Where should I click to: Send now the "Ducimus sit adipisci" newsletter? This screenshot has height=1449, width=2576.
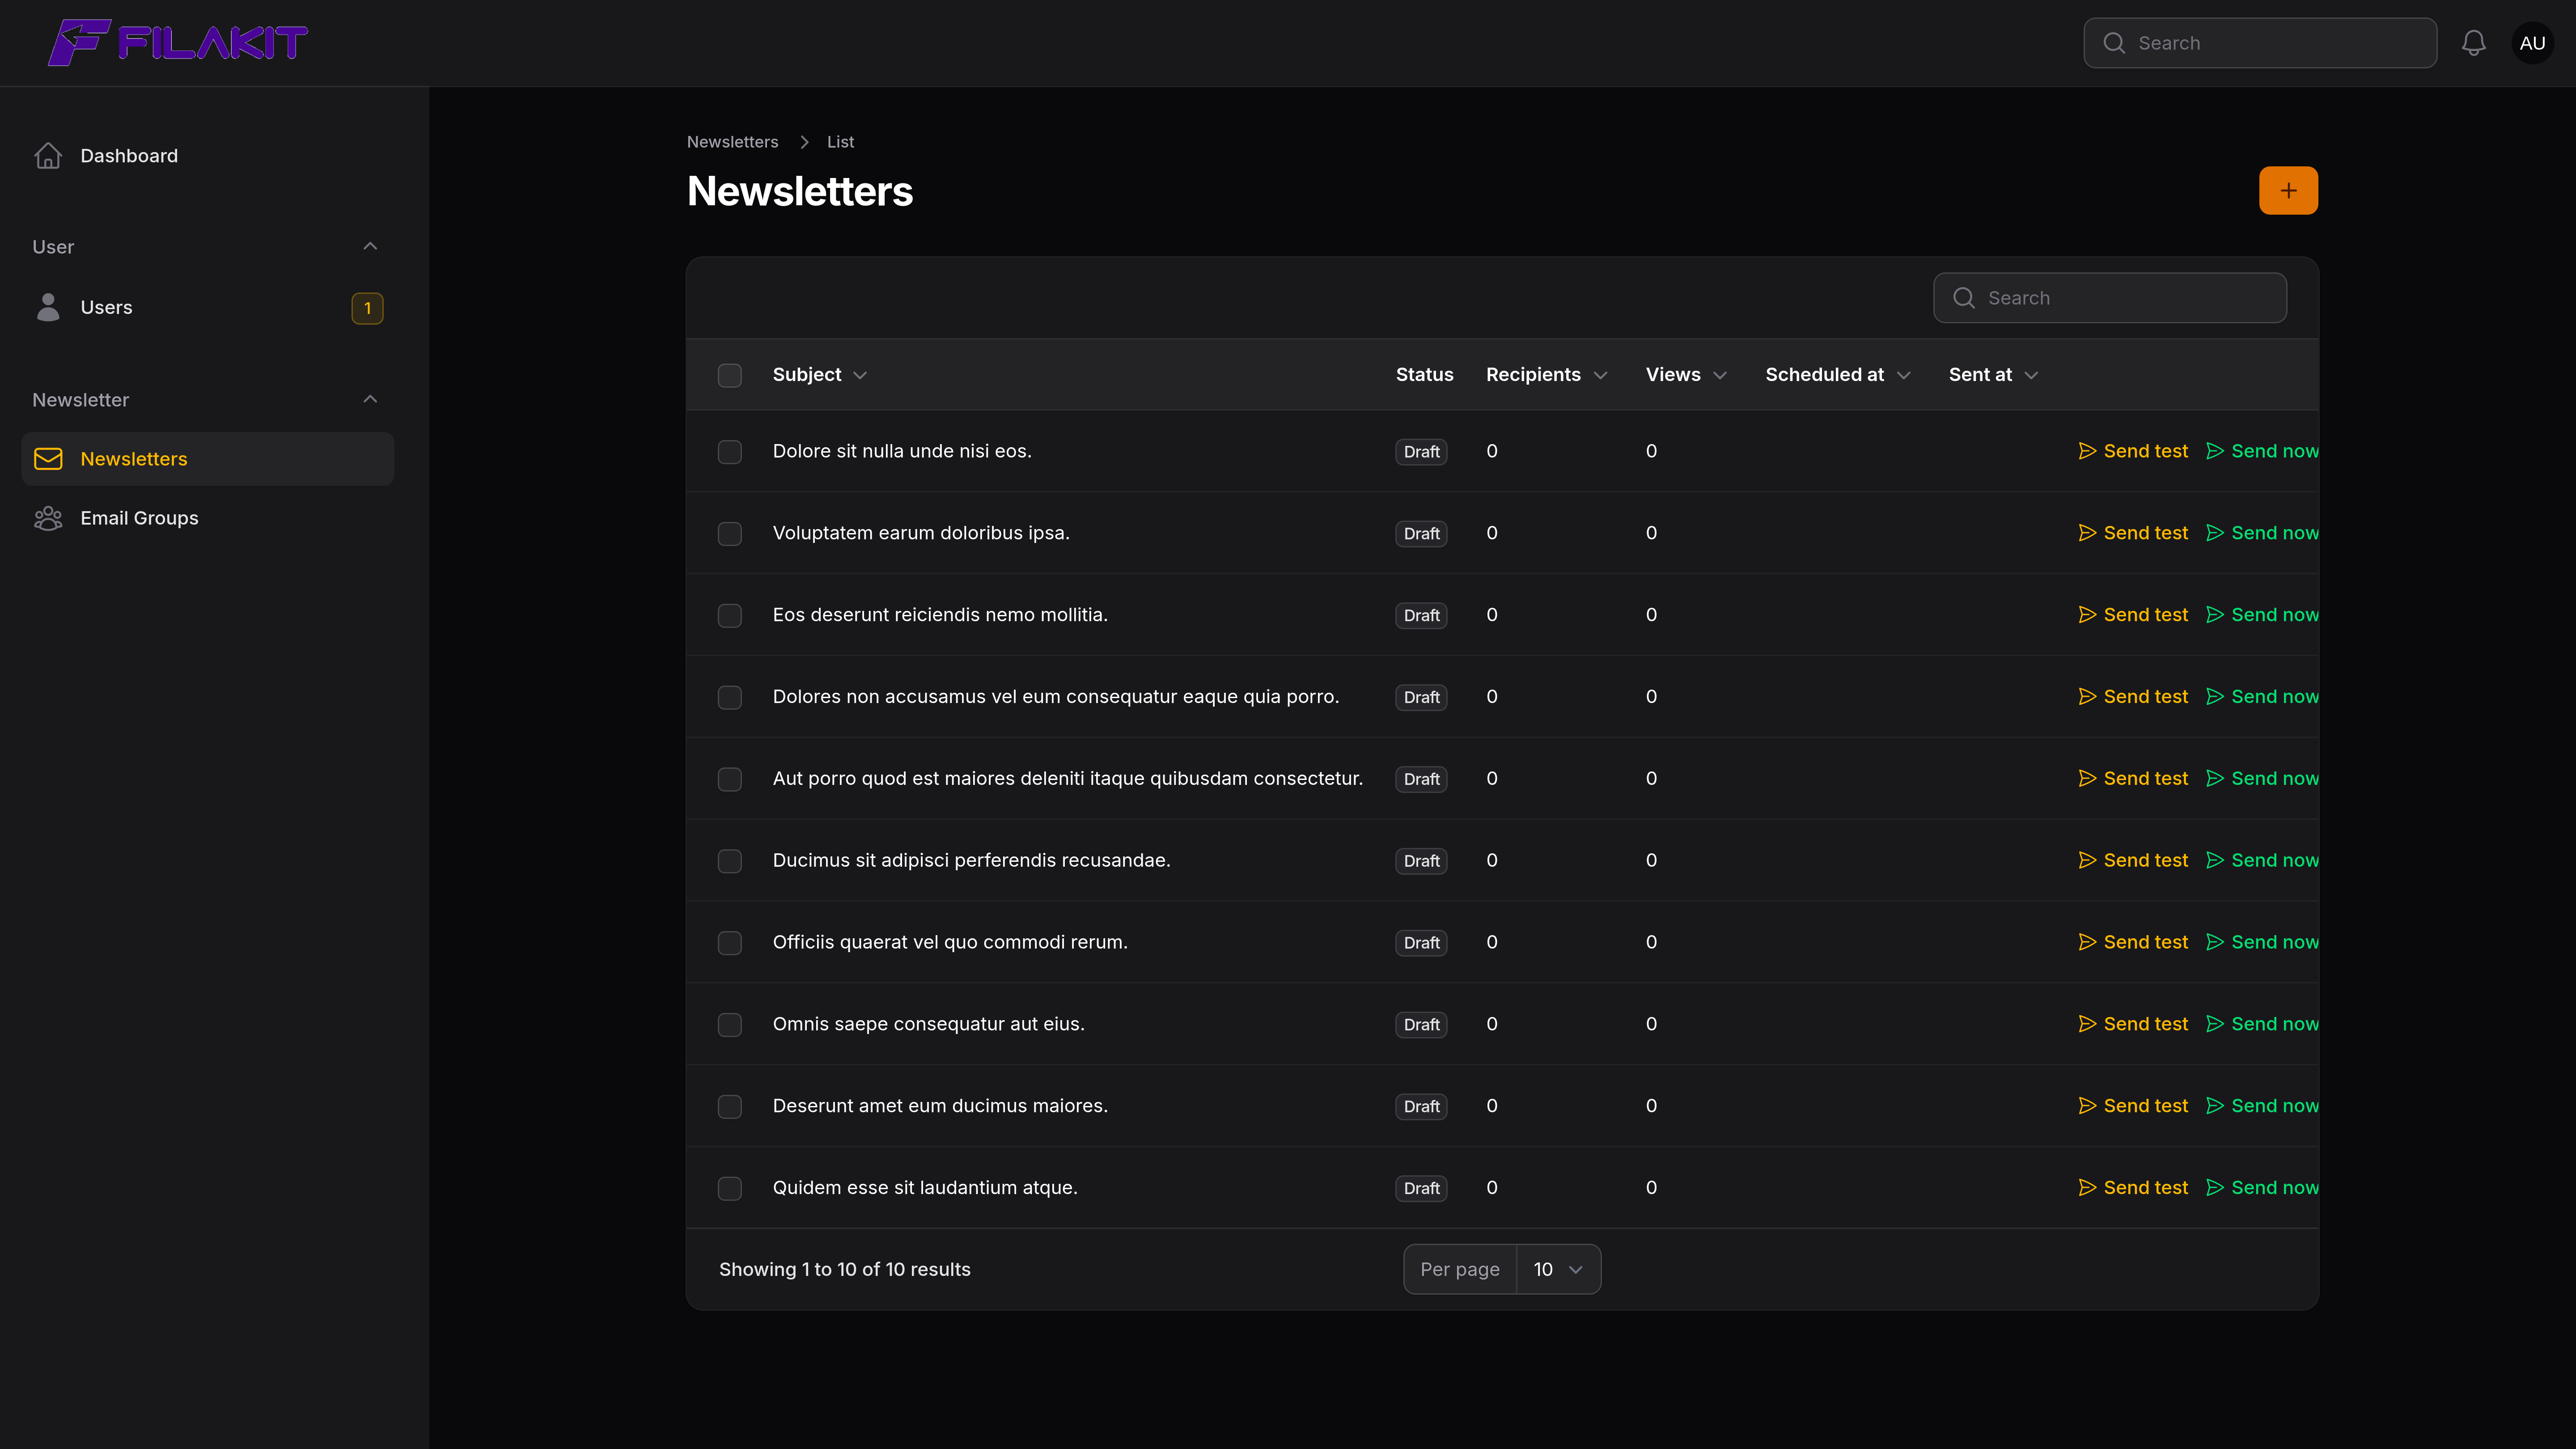pos(2262,860)
